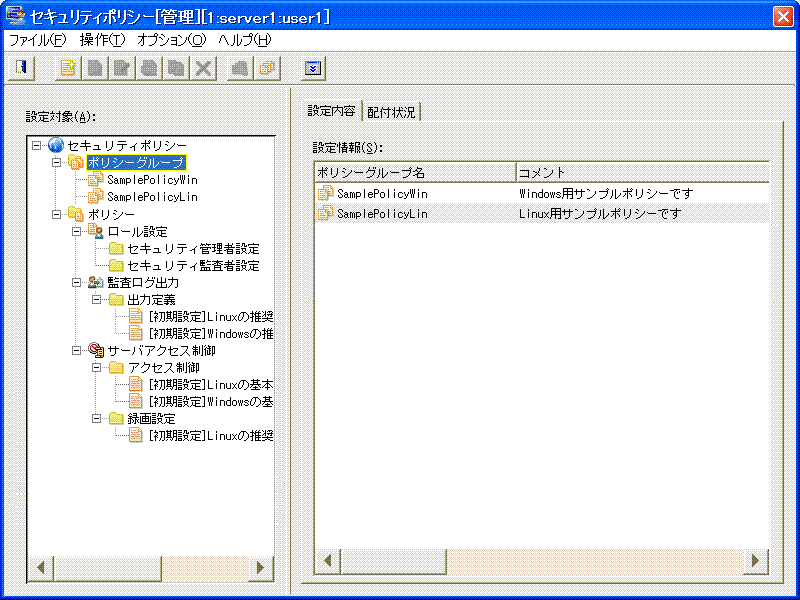Click the new policy icon with yellow star
This screenshot has height=600, width=800.
(x=68, y=68)
